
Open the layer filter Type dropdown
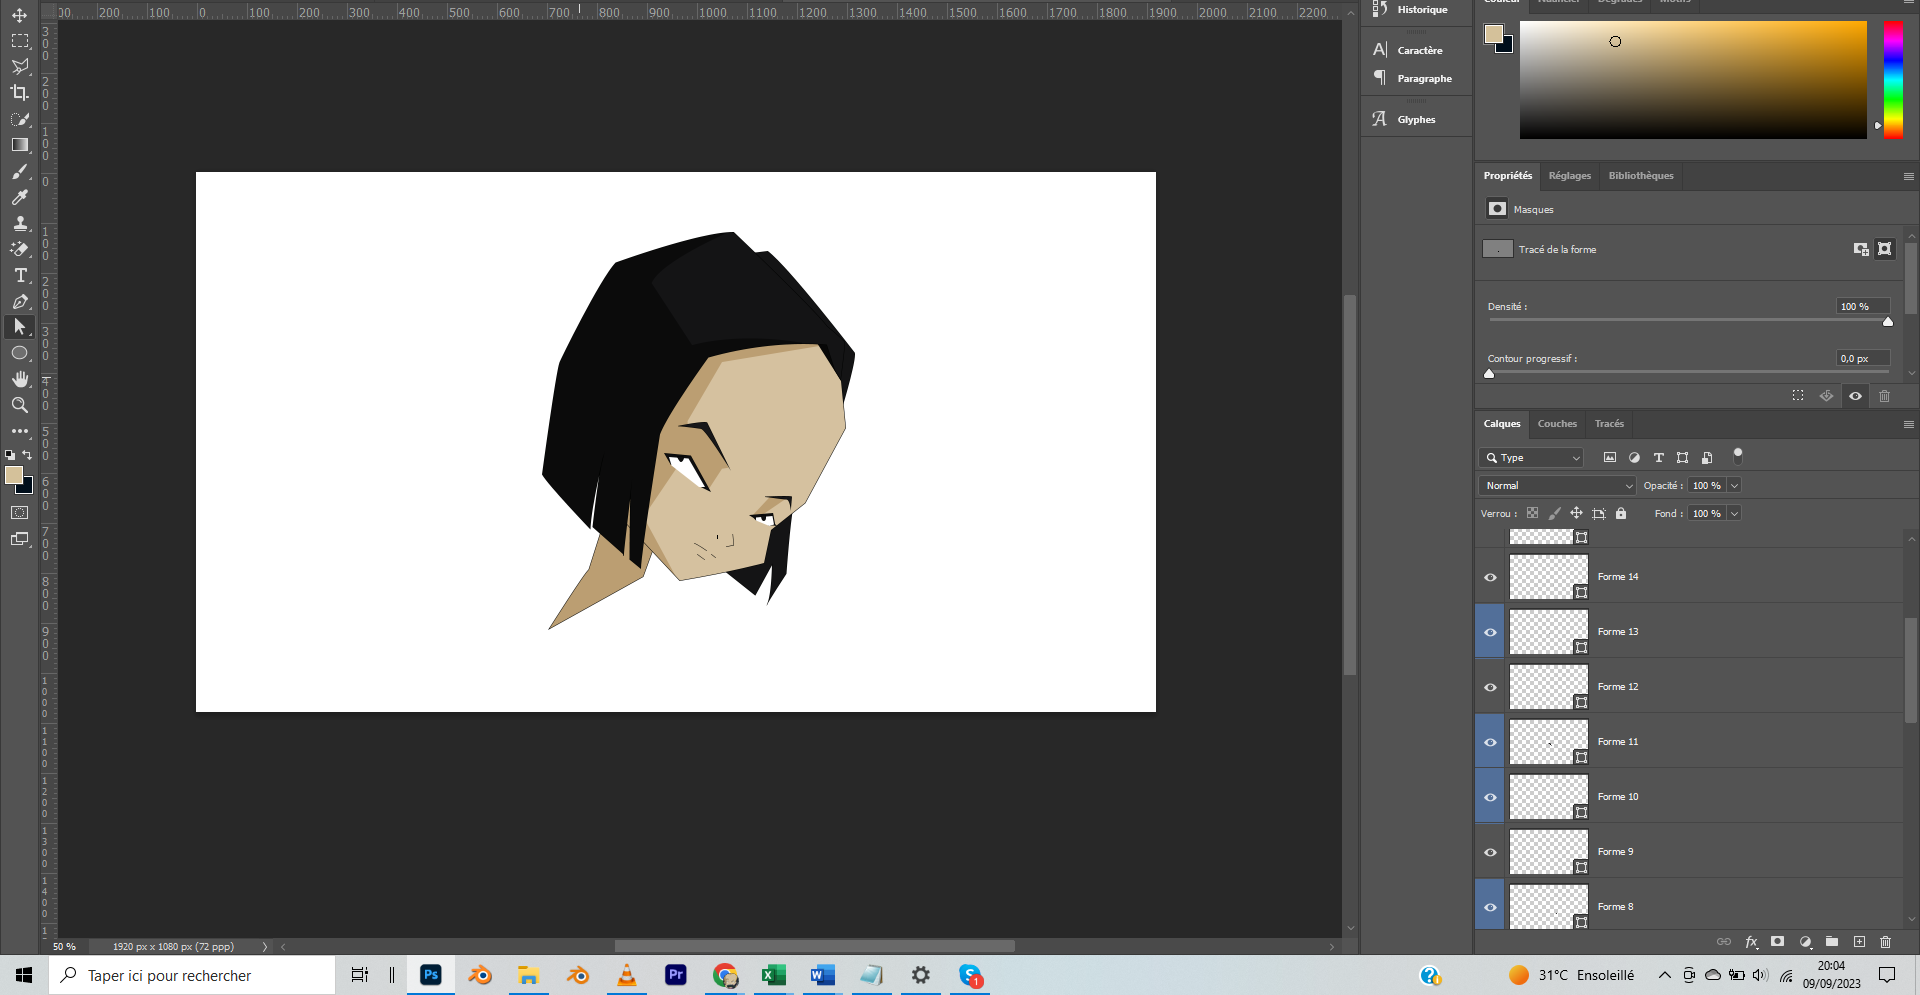click(1531, 458)
